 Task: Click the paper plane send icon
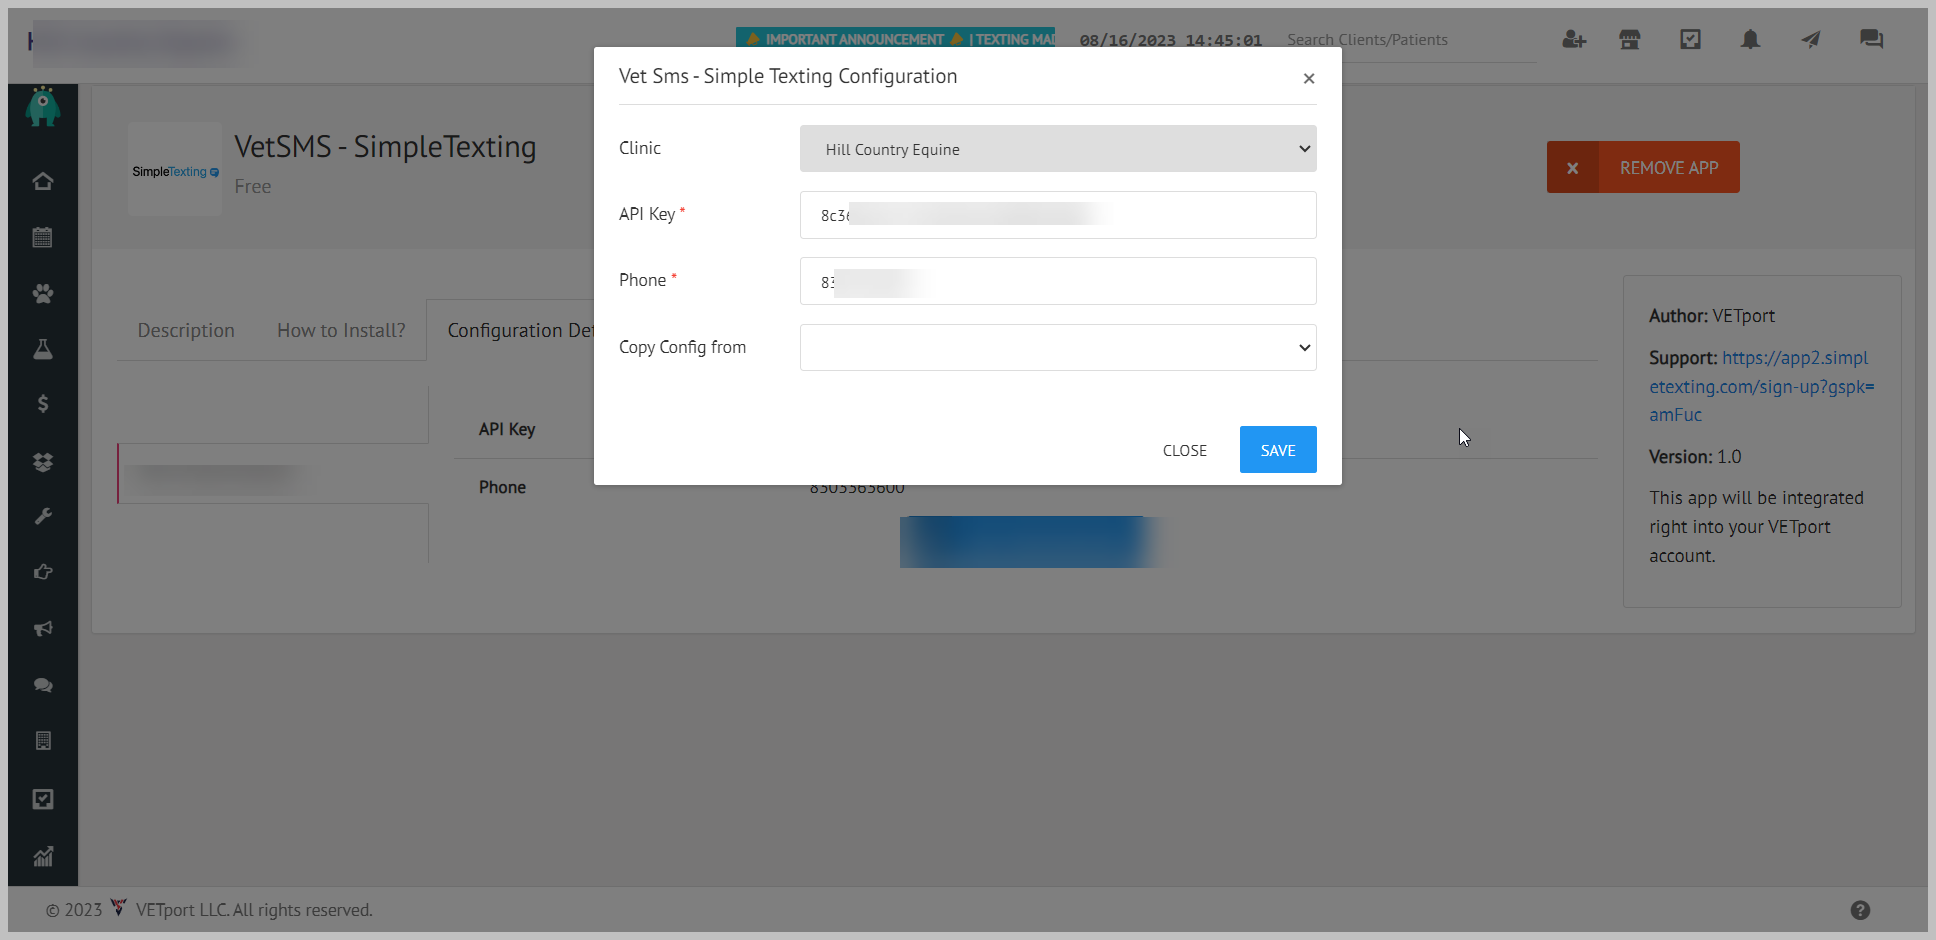tap(1811, 39)
